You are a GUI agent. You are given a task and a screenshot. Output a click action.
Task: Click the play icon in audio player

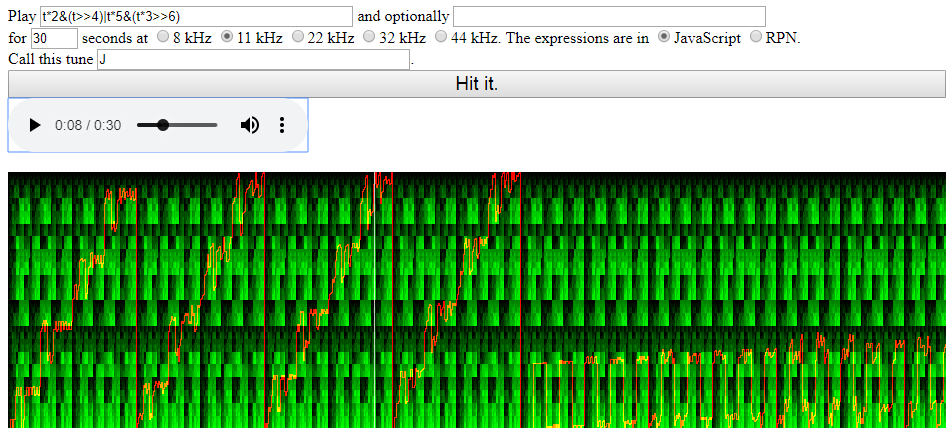point(35,125)
